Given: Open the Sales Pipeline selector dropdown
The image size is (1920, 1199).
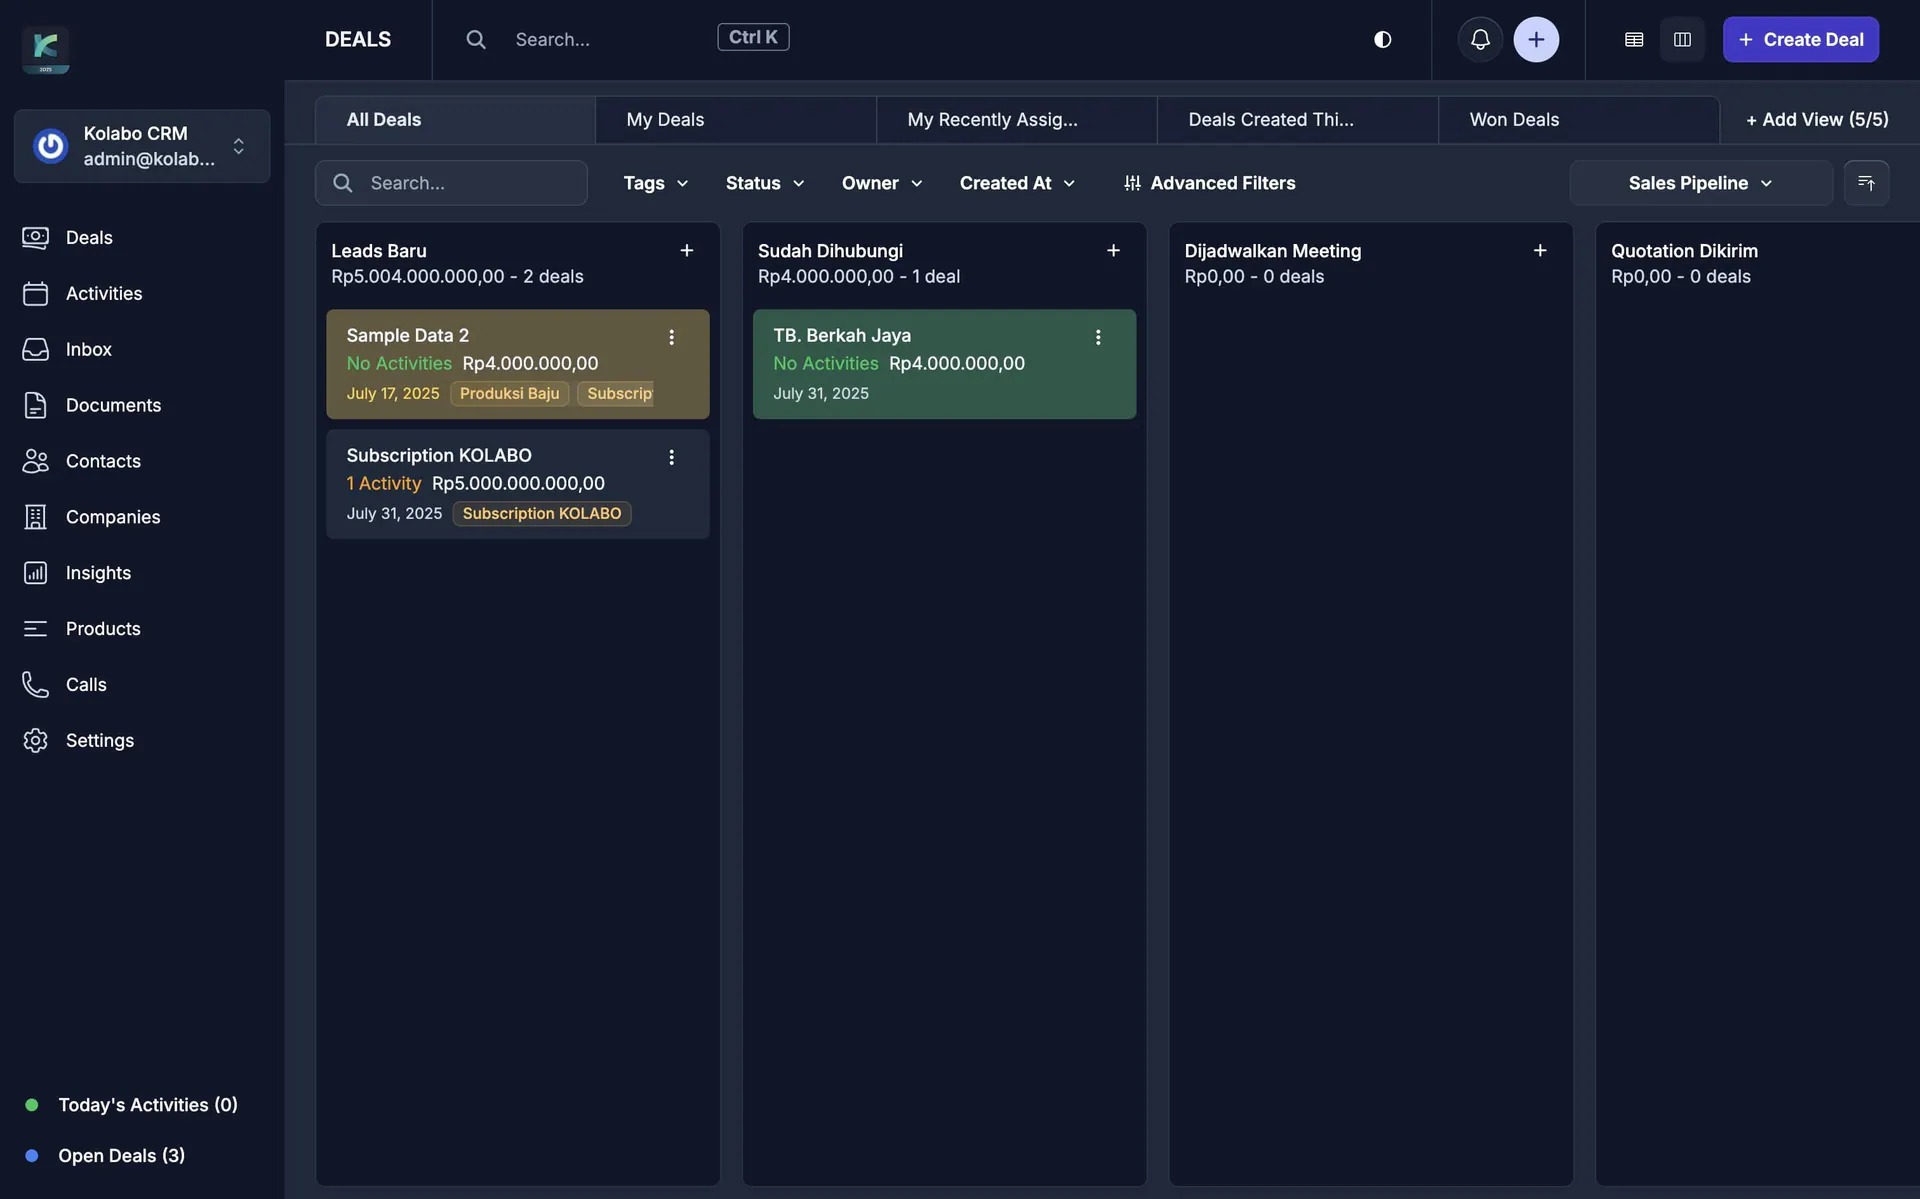Looking at the screenshot, I should (1700, 183).
